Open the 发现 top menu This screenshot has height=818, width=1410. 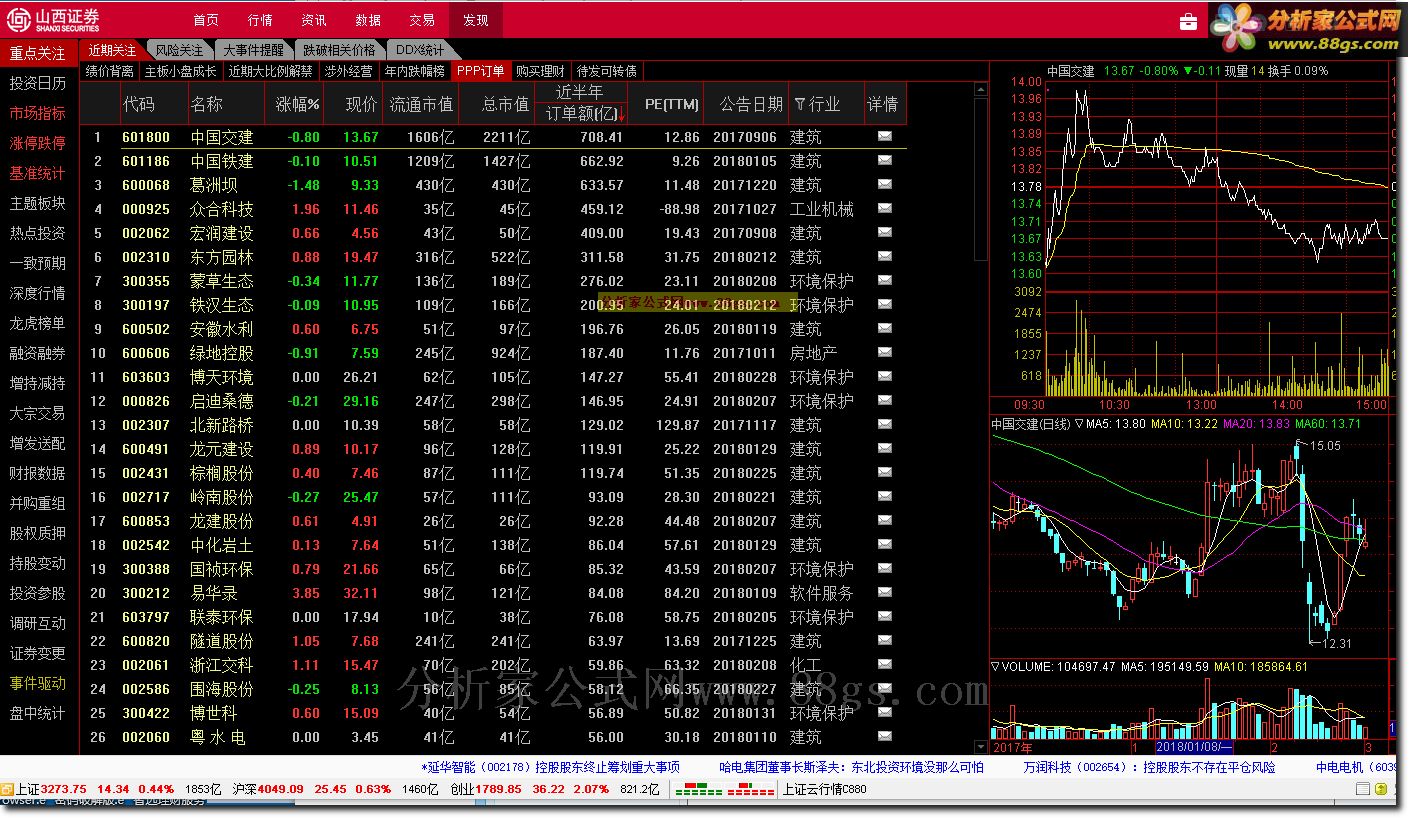pos(476,20)
